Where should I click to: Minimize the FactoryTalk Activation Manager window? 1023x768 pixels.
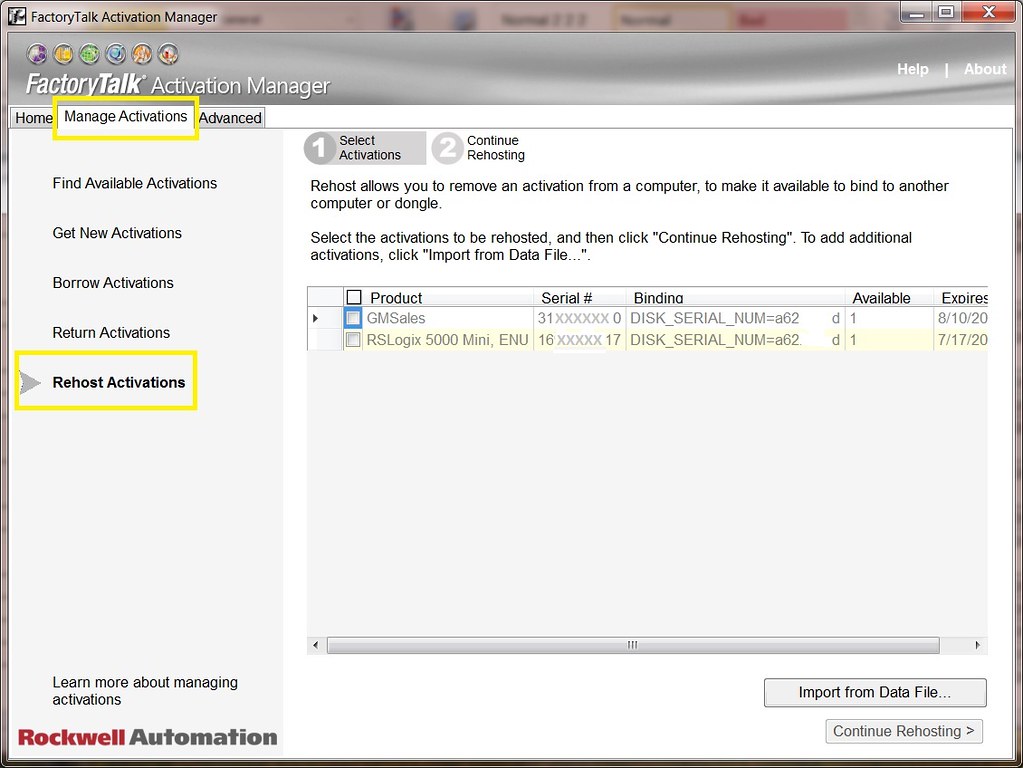coord(916,12)
